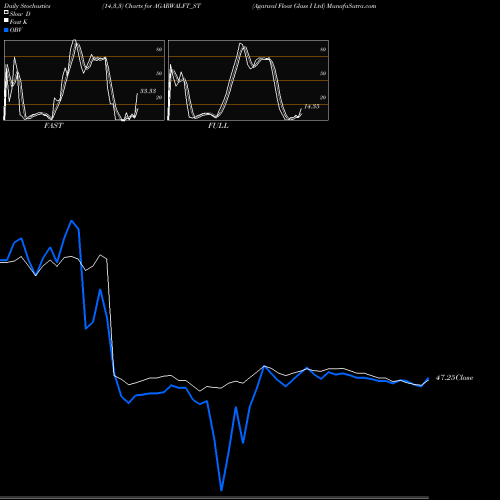Click the 20 axis label on FULL chart
500x500 pixels.
[x=323, y=97]
